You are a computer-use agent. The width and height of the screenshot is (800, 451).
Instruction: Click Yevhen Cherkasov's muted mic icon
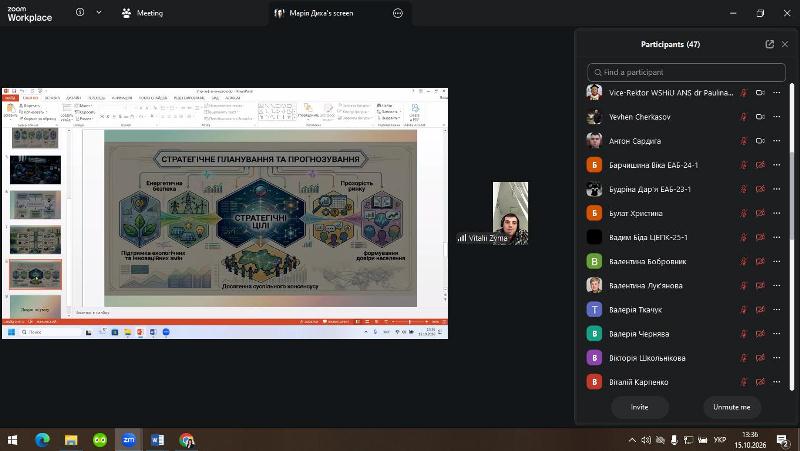coord(744,117)
